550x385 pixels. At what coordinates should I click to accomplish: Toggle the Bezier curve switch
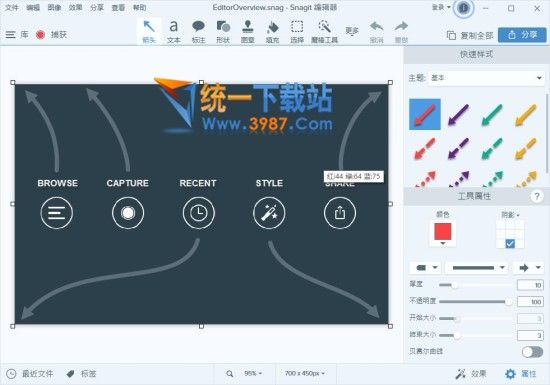(532, 352)
